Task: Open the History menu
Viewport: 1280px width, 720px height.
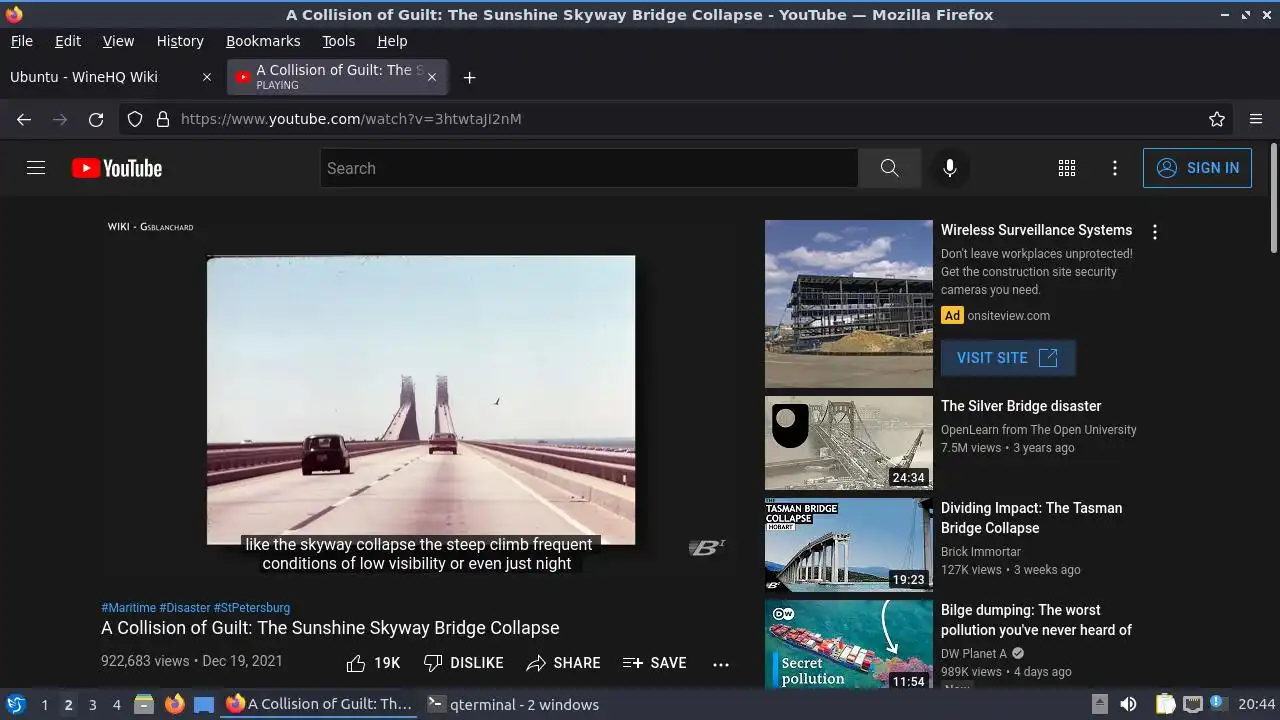Action: tap(180, 41)
